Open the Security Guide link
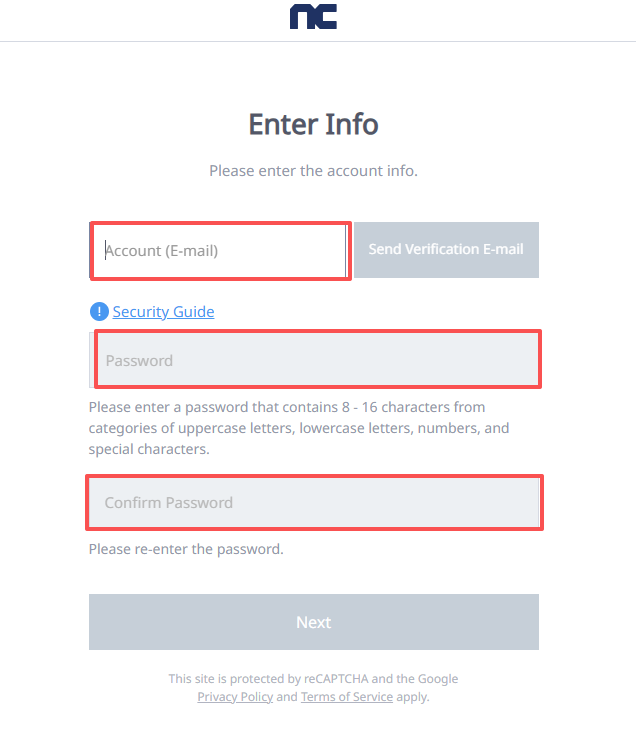This screenshot has height=756, width=636. 163,311
